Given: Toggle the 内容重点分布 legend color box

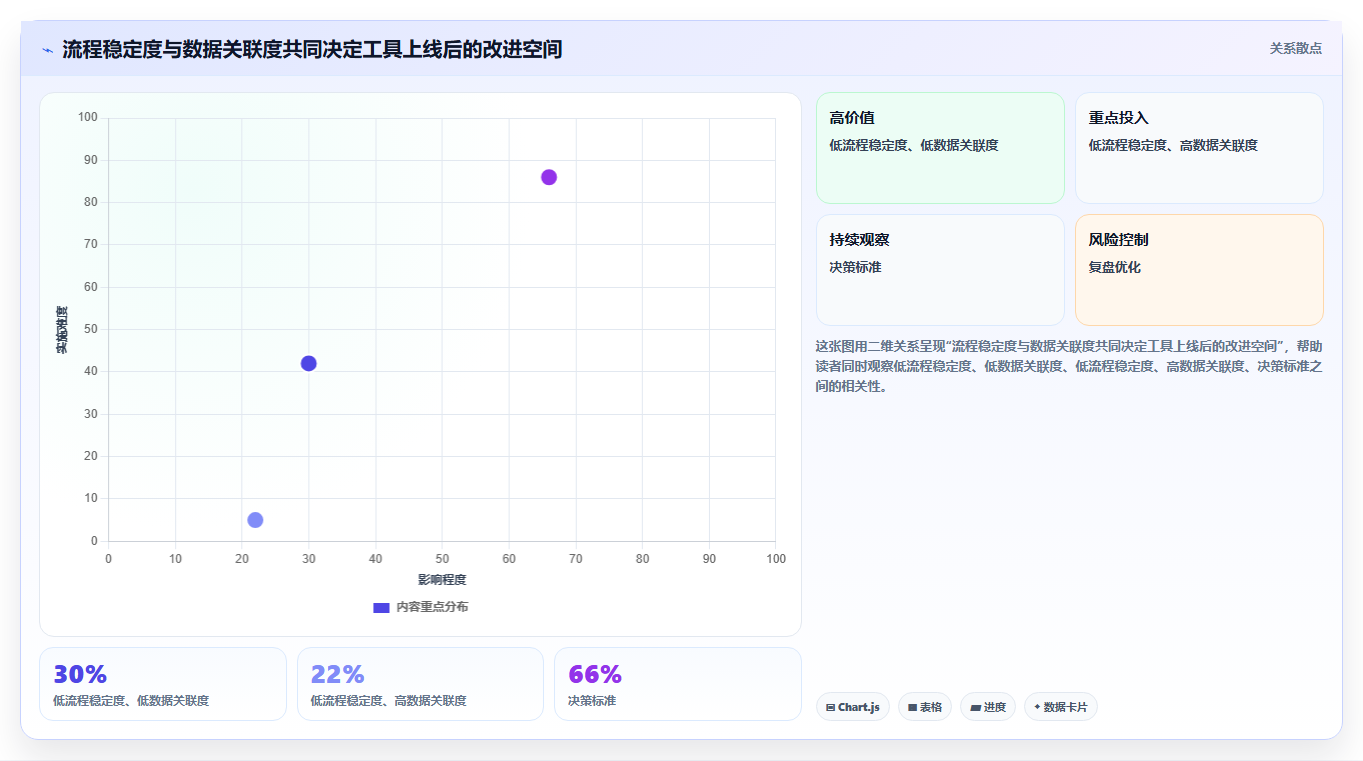Looking at the screenshot, I should (x=381, y=607).
